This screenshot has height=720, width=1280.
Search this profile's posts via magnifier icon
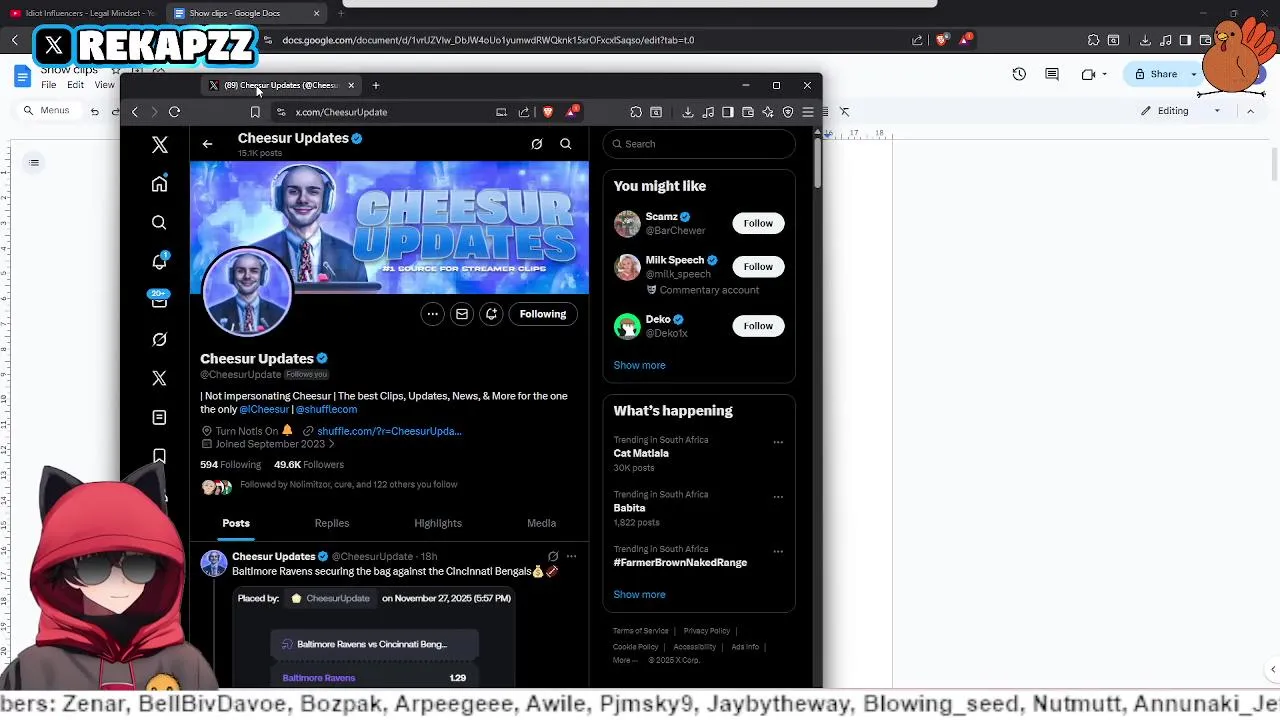(x=566, y=144)
